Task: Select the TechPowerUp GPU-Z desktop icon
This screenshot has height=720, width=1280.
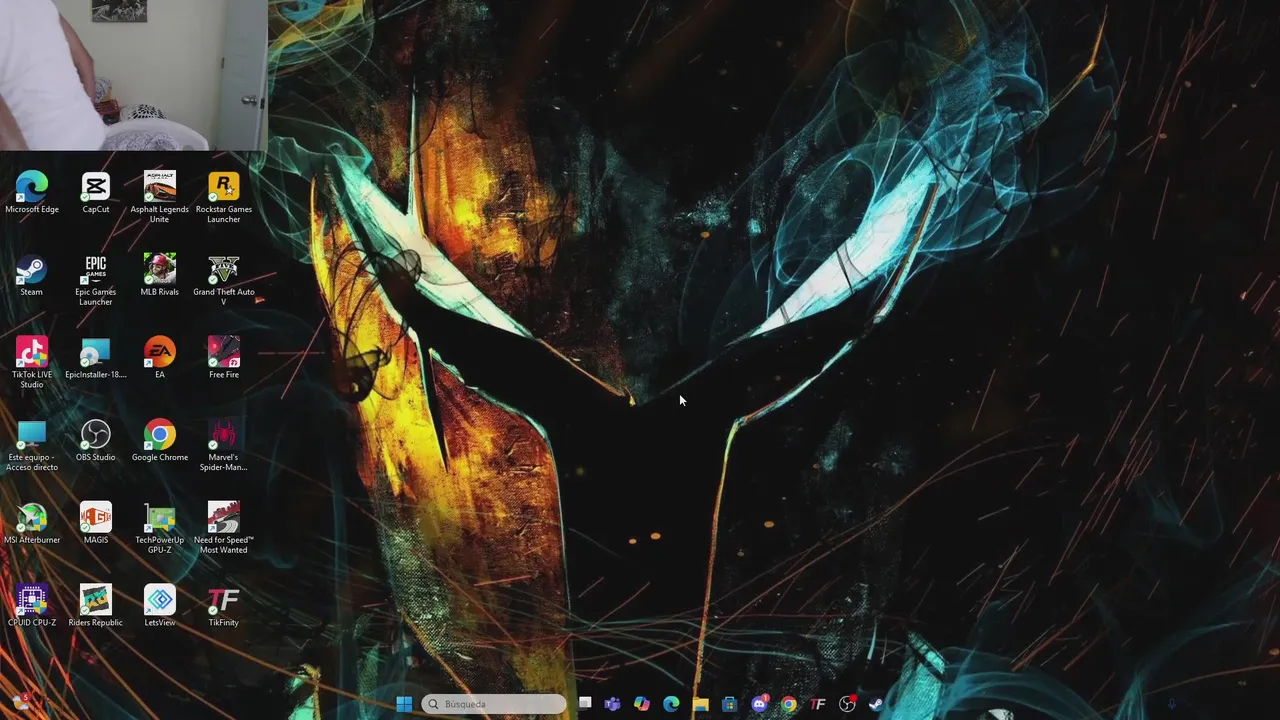Action: point(160,529)
